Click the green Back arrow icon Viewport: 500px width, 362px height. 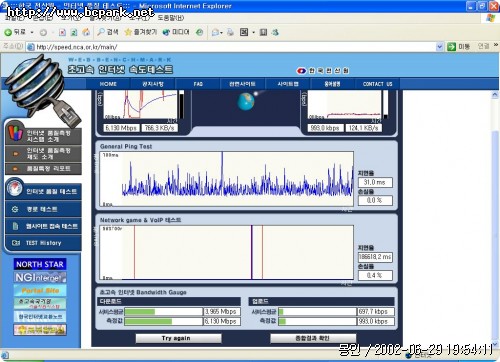pyautogui.click(x=8, y=32)
